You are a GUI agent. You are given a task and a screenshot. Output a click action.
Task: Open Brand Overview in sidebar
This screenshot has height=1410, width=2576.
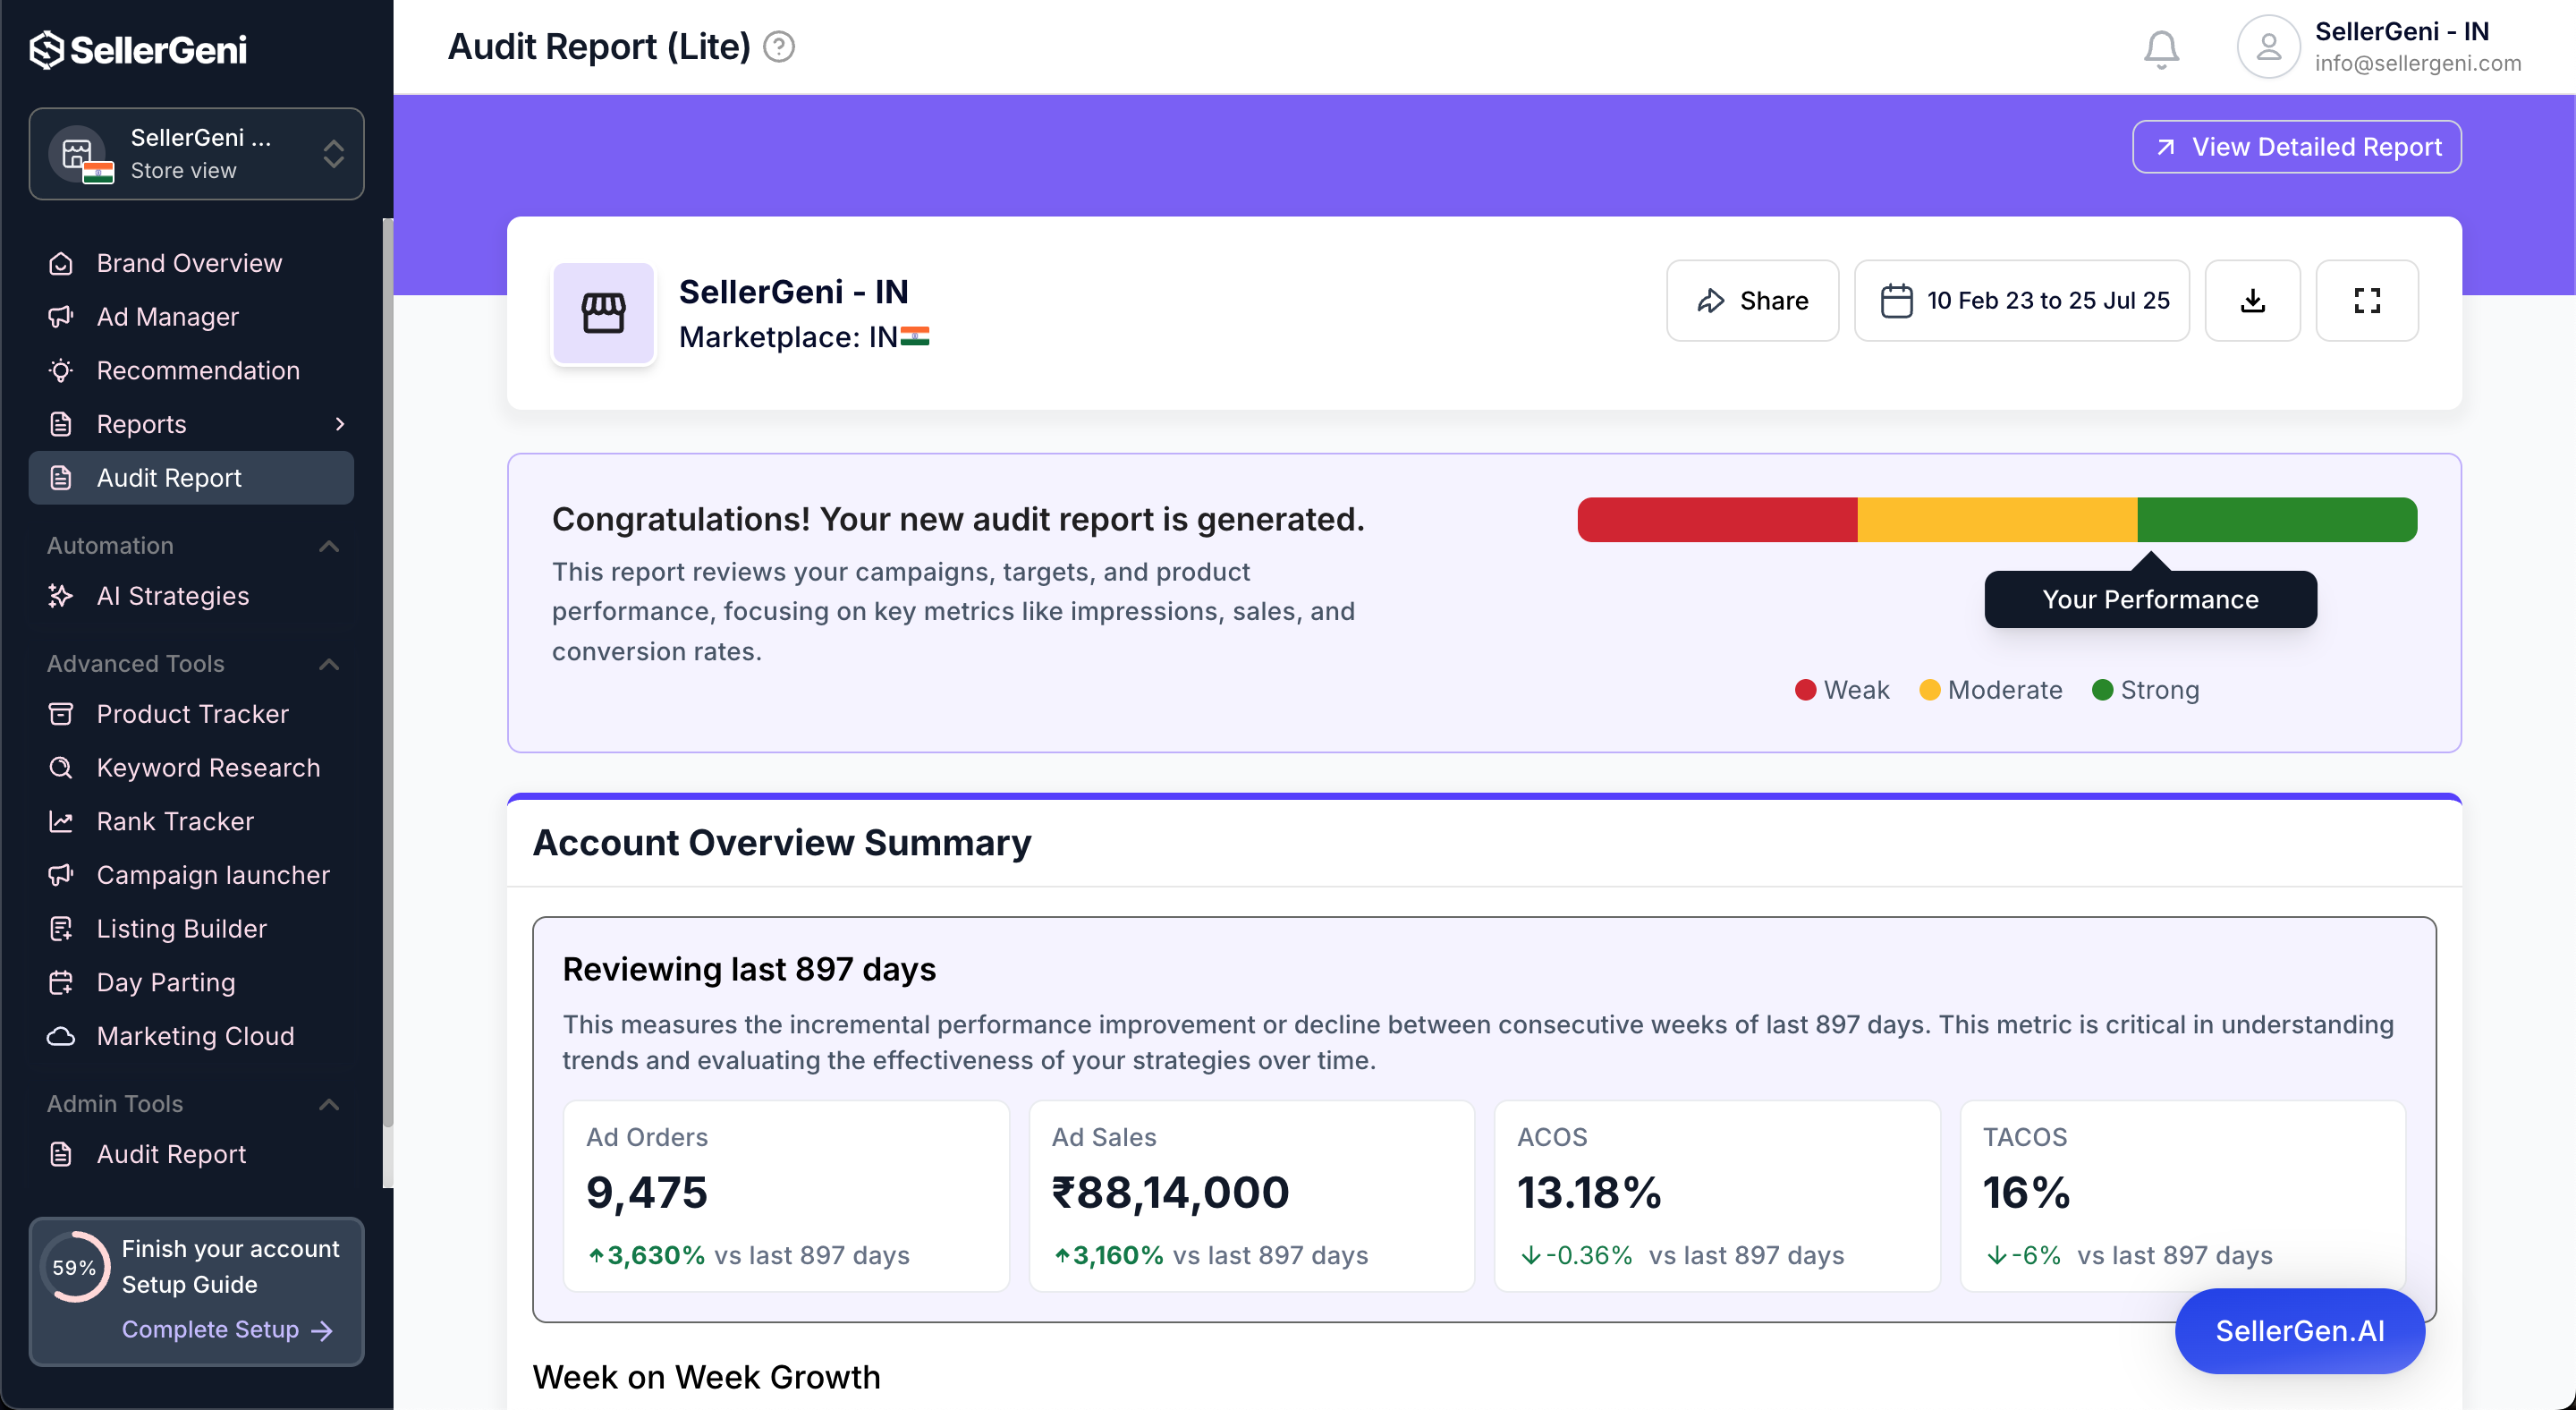pos(189,263)
